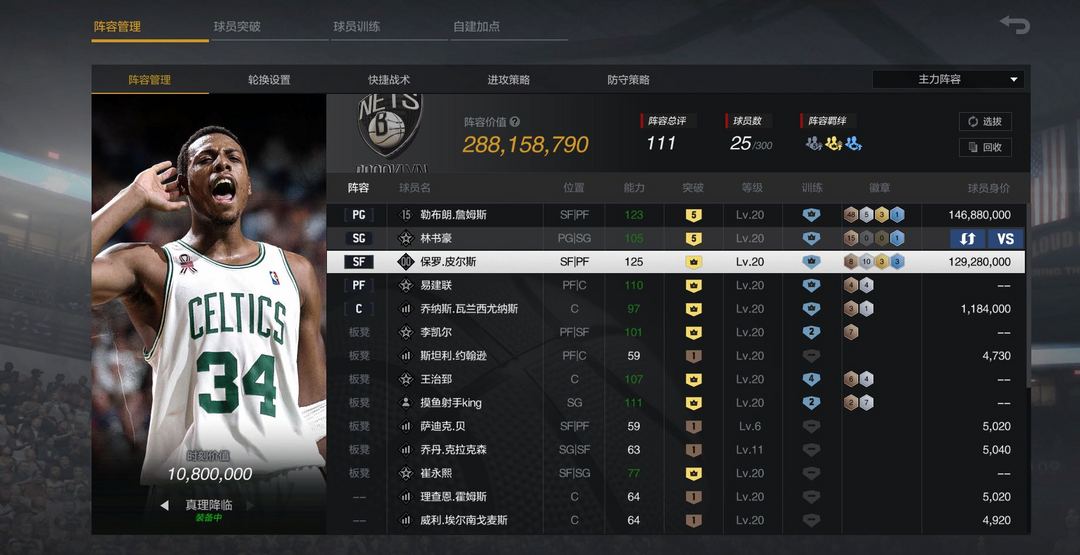
Task: Go to the next card skin with right arrow
Action: point(250,505)
